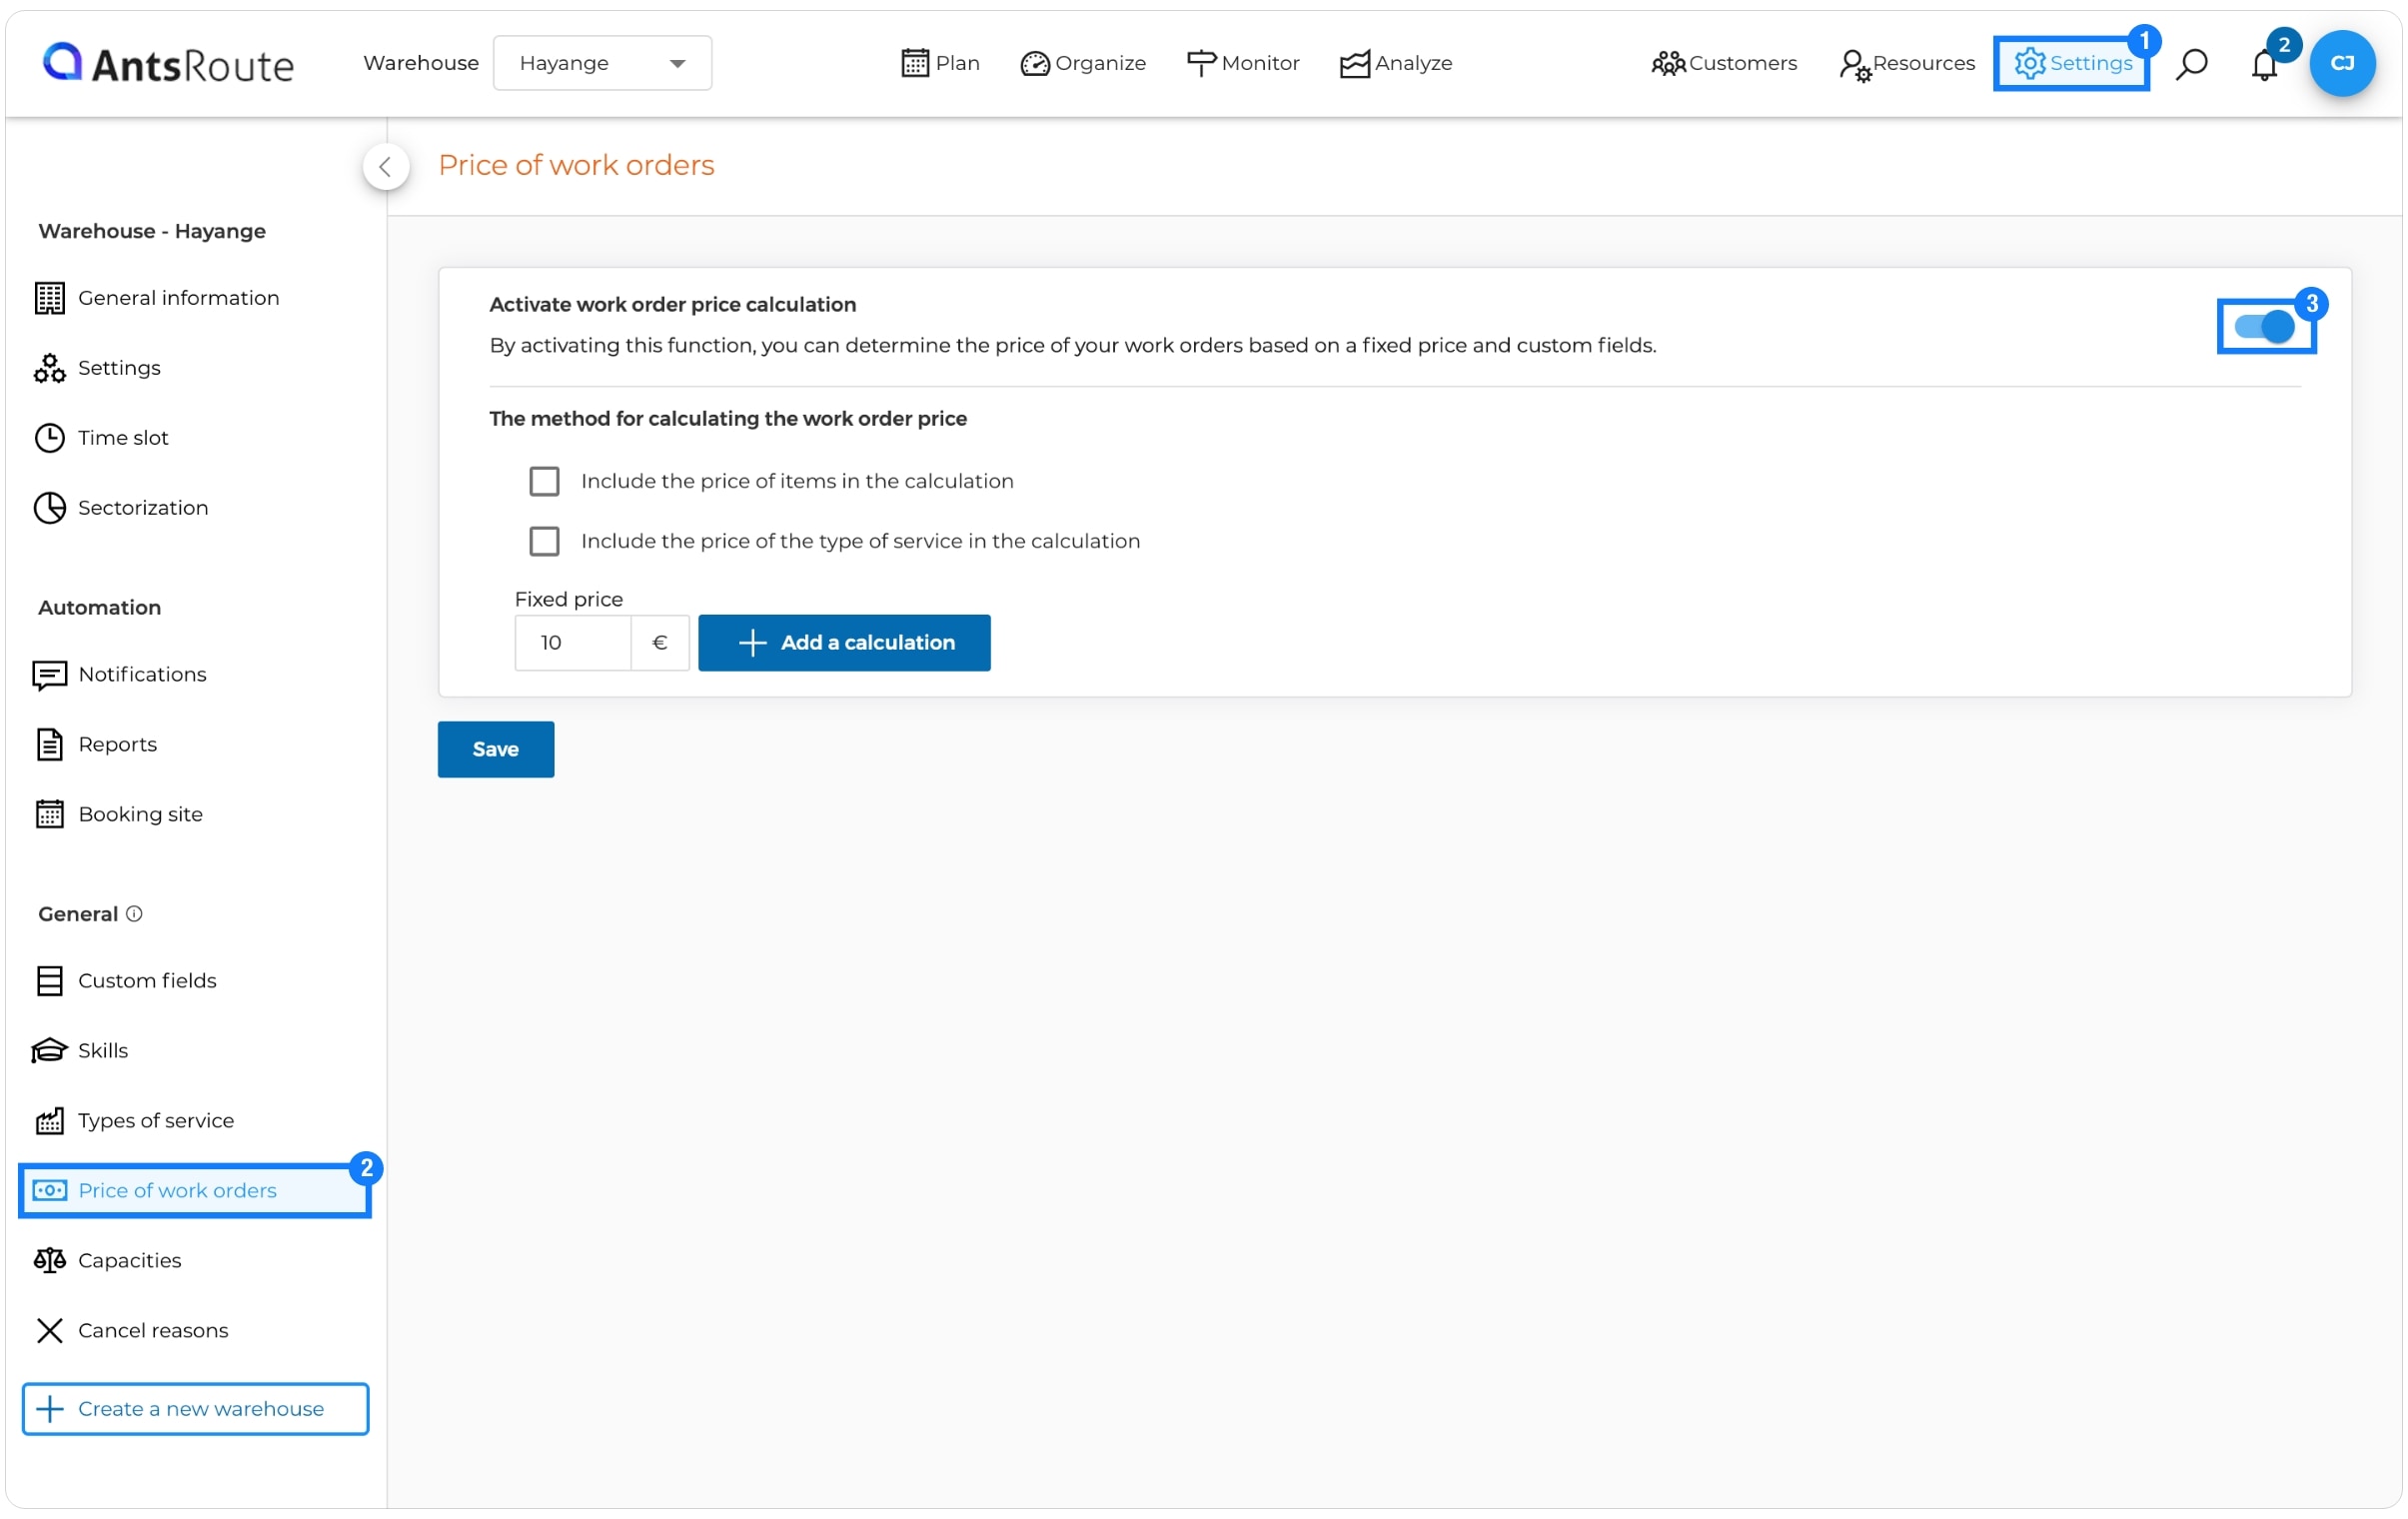Click the Warehouse - Hayange sidebar heading
Screen dimensions: 2408x1519
pos(152,231)
